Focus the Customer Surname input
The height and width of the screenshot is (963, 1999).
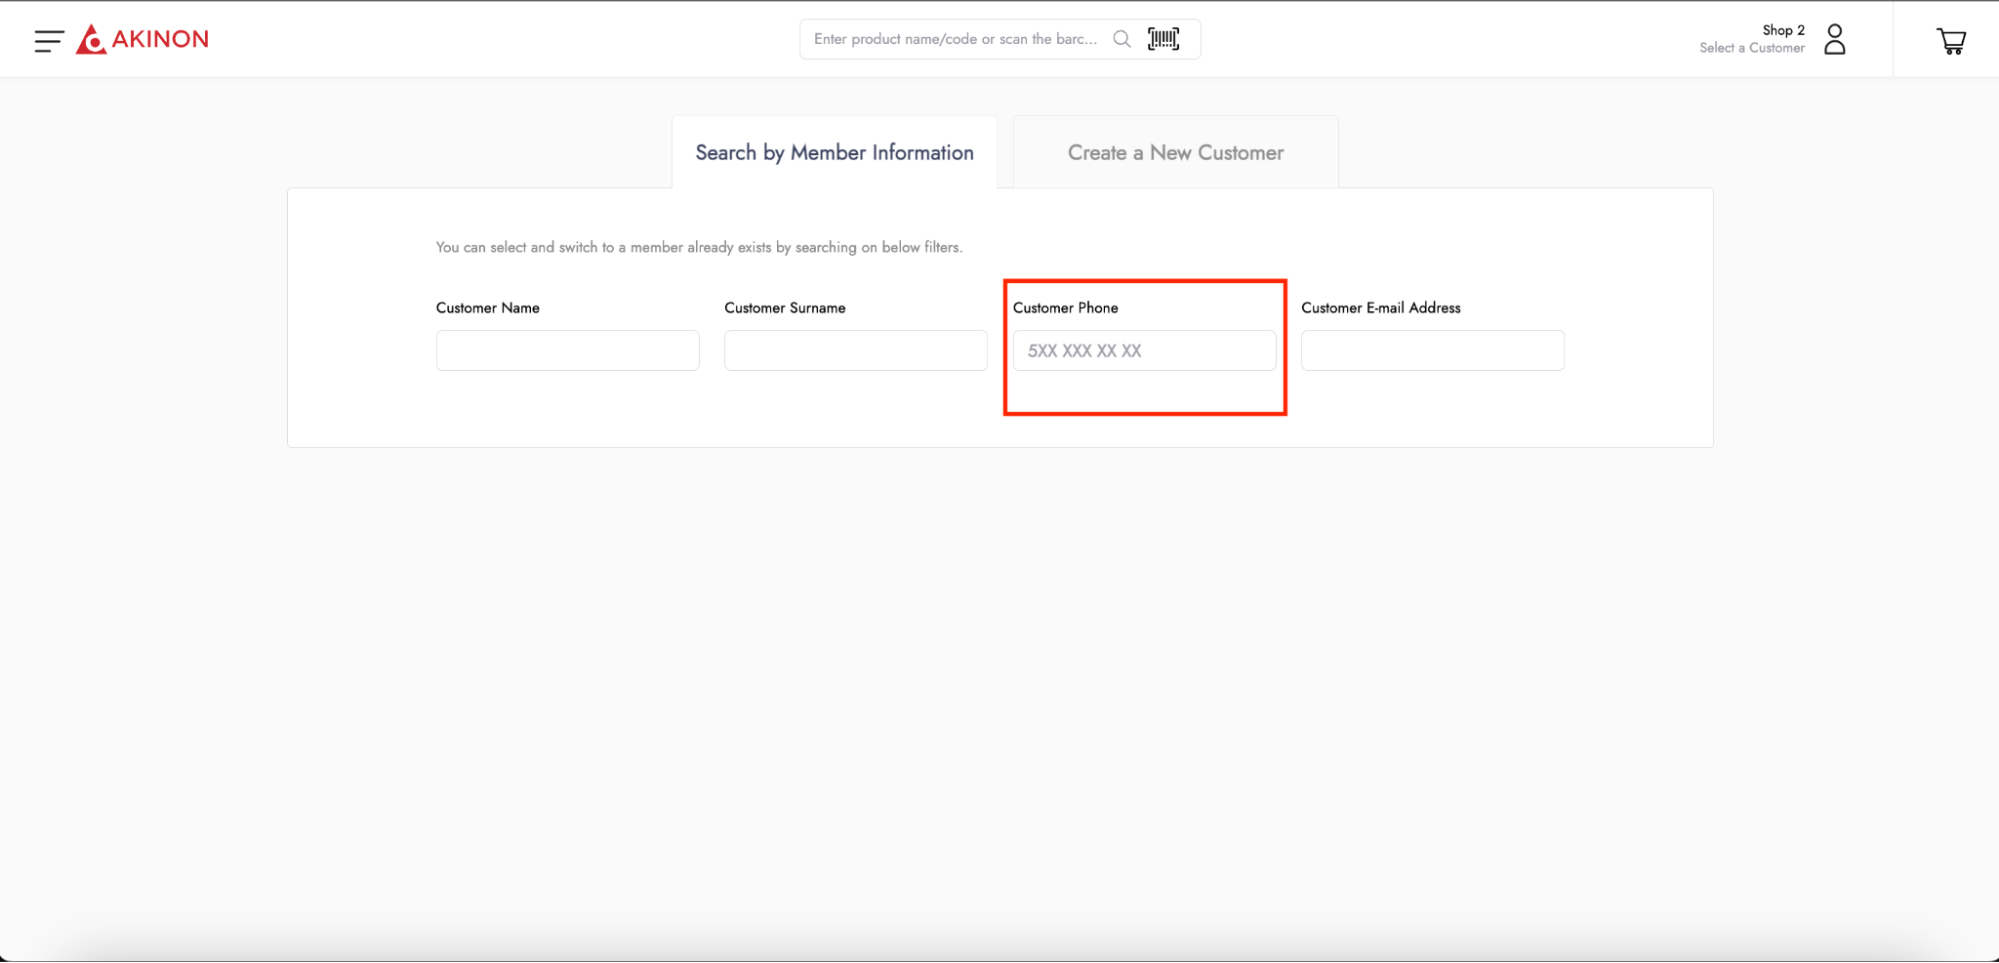point(855,351)
